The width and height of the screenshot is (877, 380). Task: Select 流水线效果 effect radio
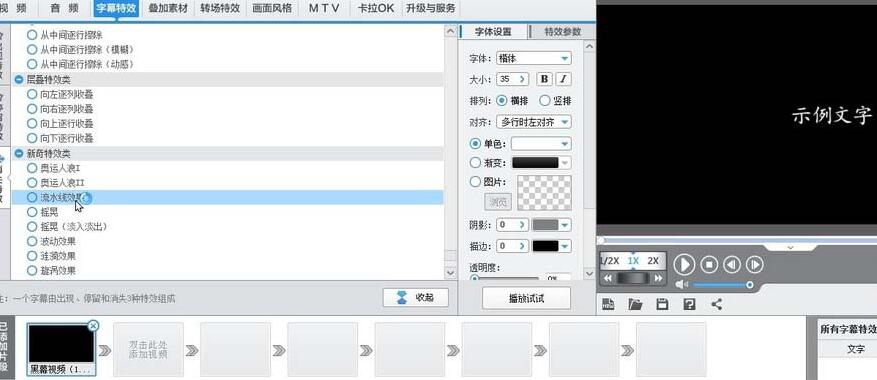32,197
